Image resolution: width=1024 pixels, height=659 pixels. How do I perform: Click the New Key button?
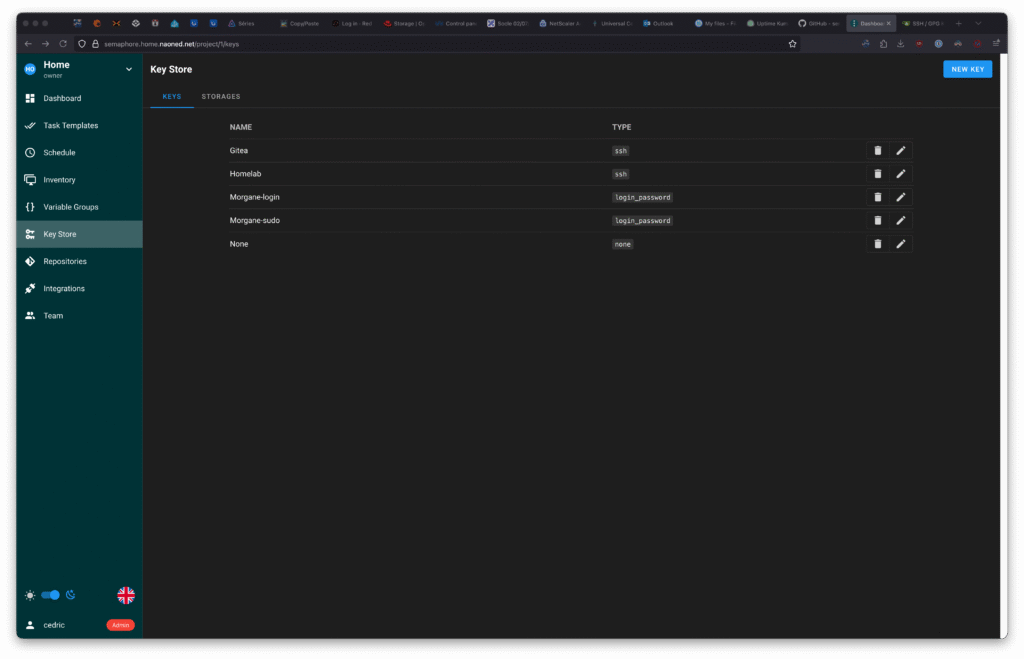967,69
